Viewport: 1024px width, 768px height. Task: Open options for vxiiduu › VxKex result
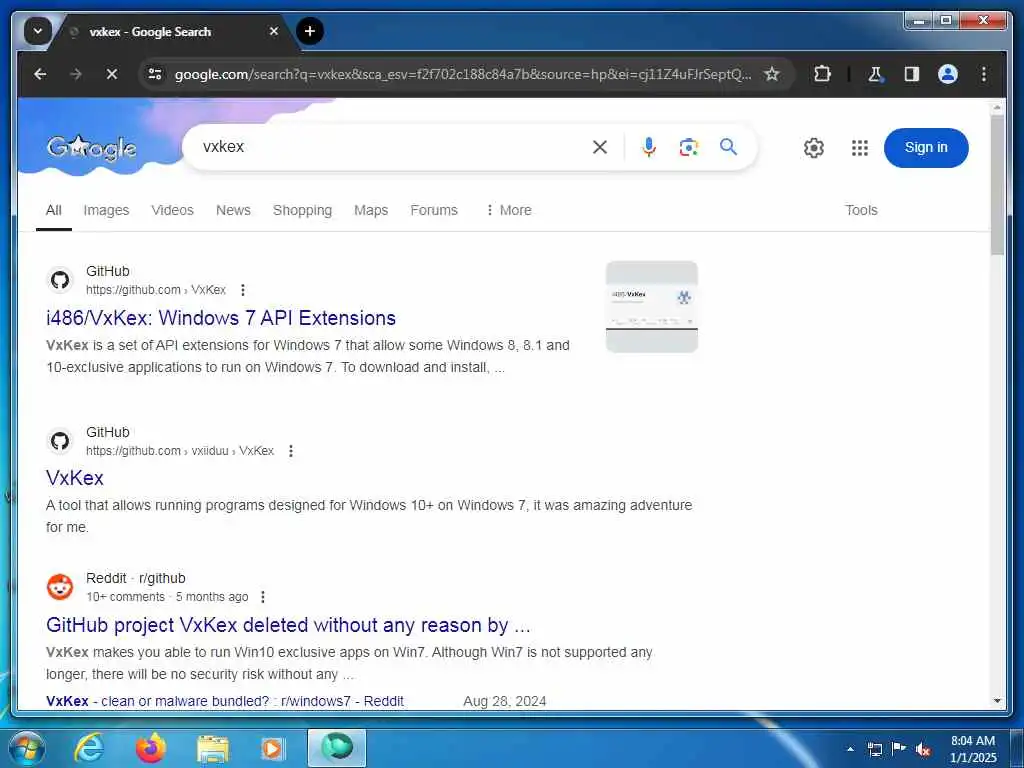click(x=291, y=451)
